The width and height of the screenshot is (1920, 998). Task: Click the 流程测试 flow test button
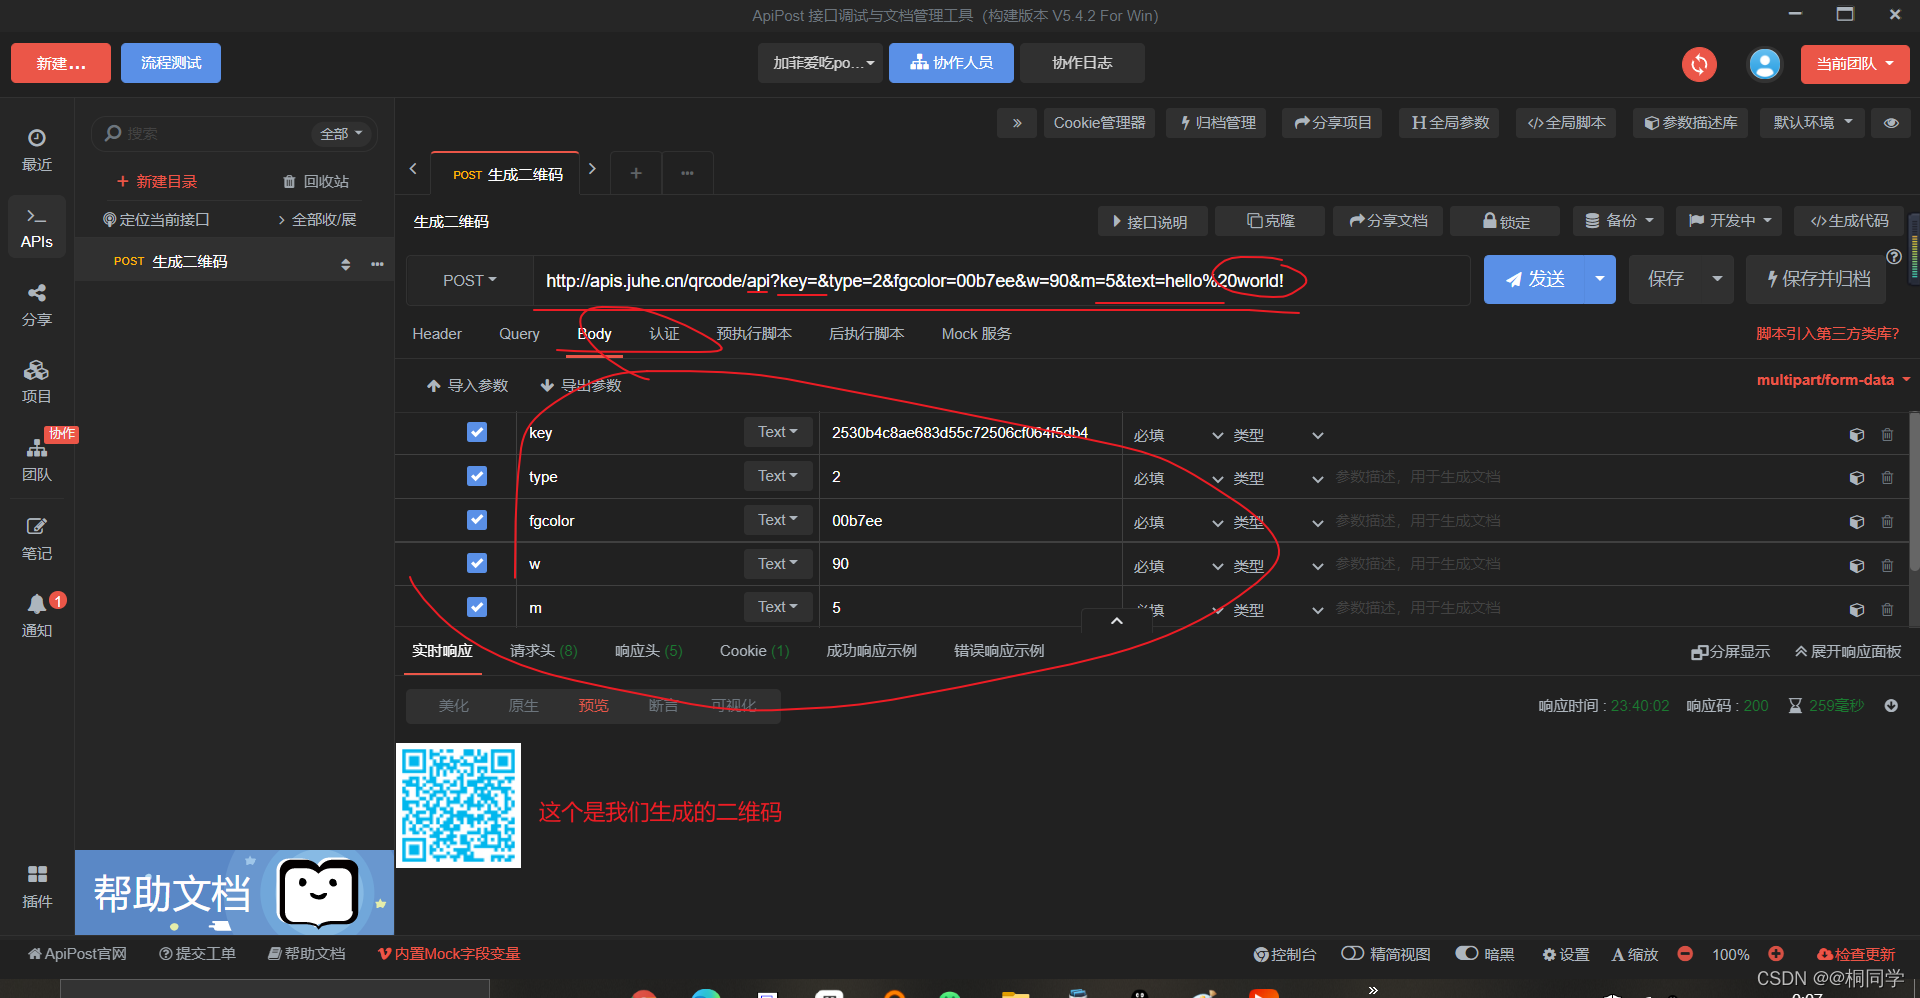171,63
